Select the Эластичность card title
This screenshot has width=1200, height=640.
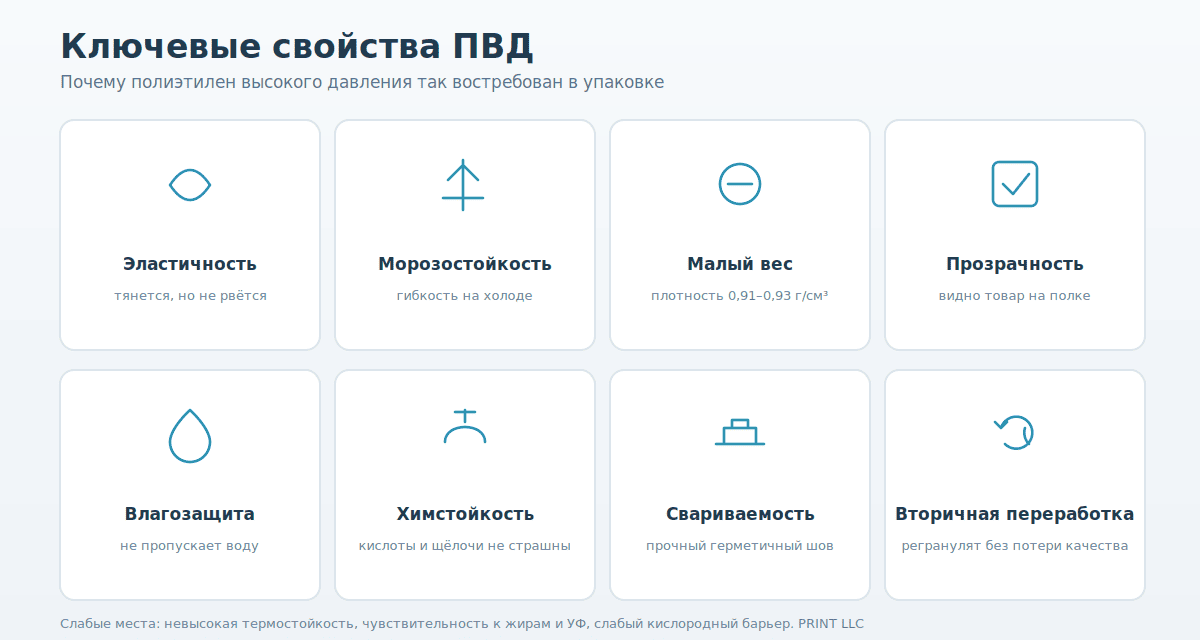click(190, 264)
